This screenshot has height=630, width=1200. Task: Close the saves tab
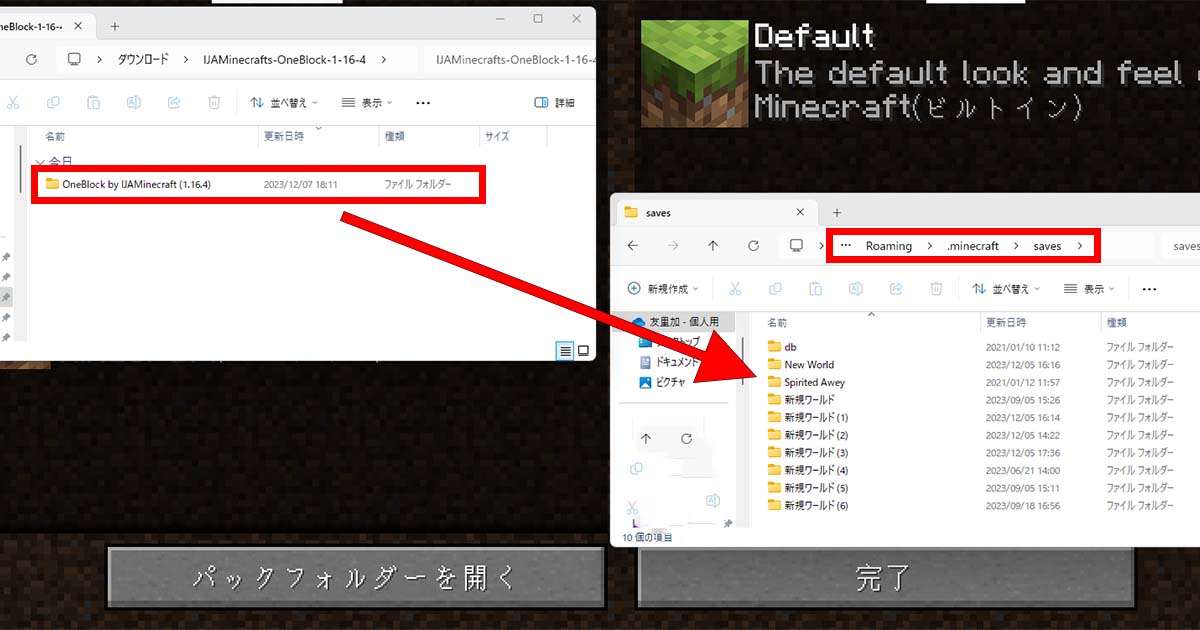(800, 212)
